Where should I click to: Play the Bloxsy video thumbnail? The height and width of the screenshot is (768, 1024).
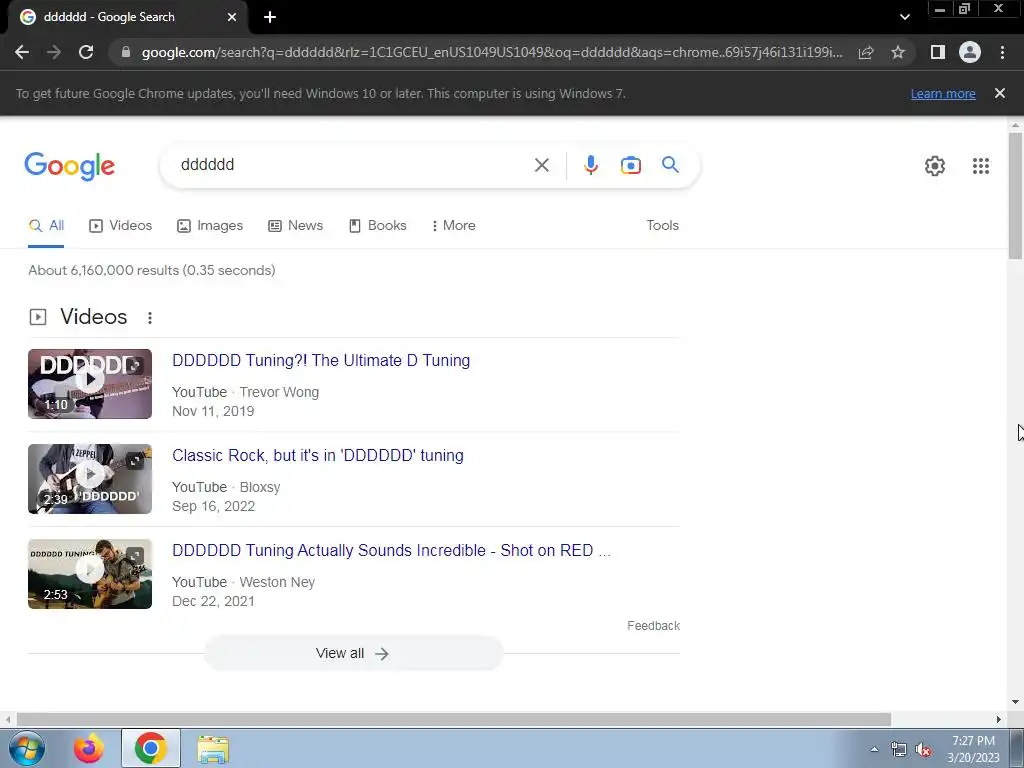90,479
